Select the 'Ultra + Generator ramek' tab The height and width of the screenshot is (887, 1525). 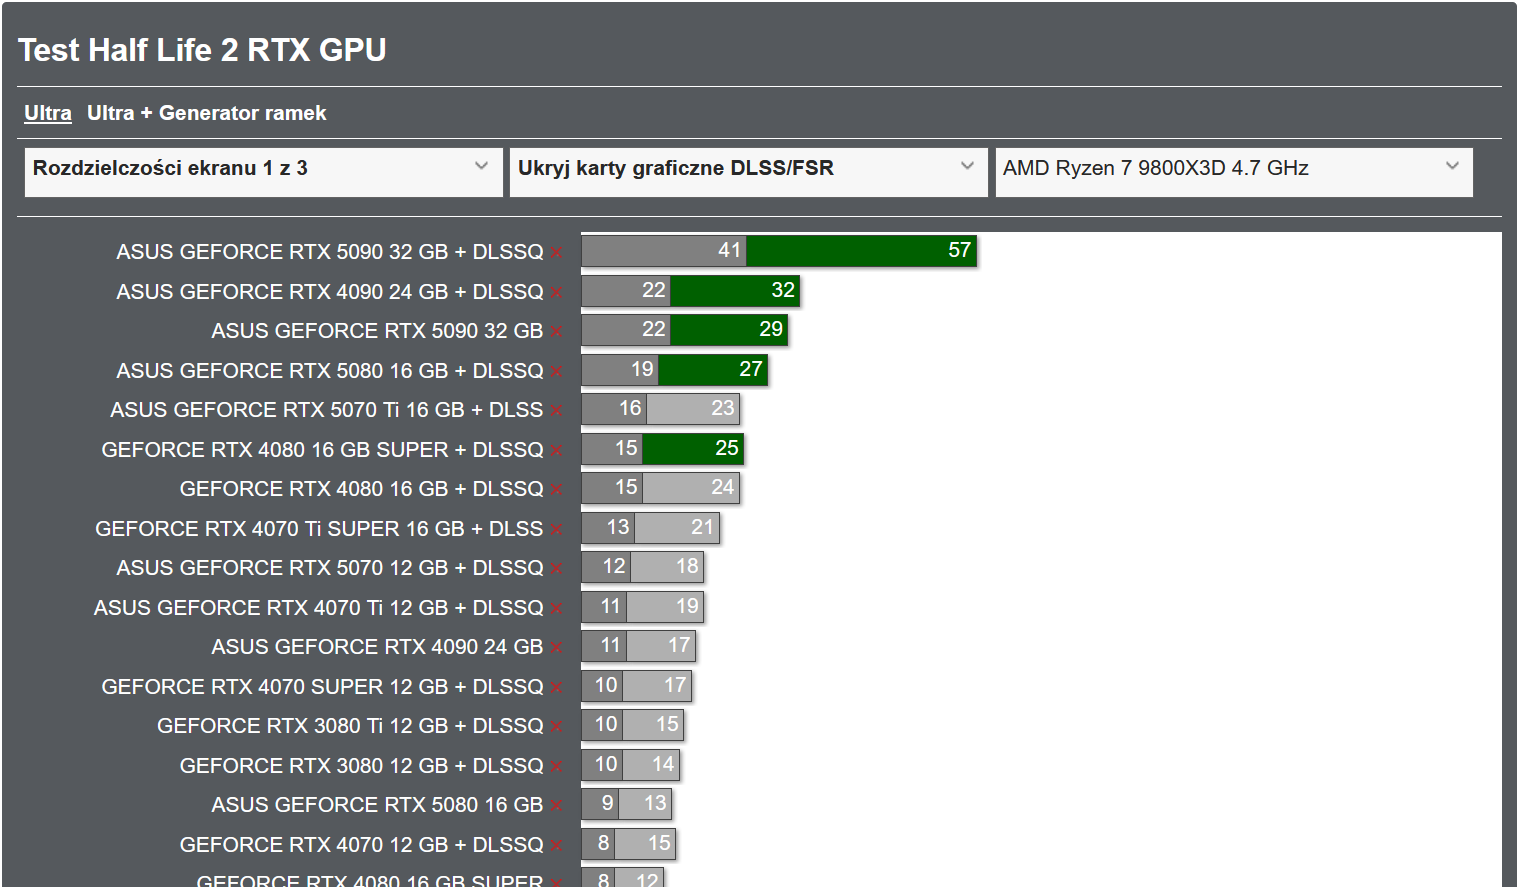[206, 113]
